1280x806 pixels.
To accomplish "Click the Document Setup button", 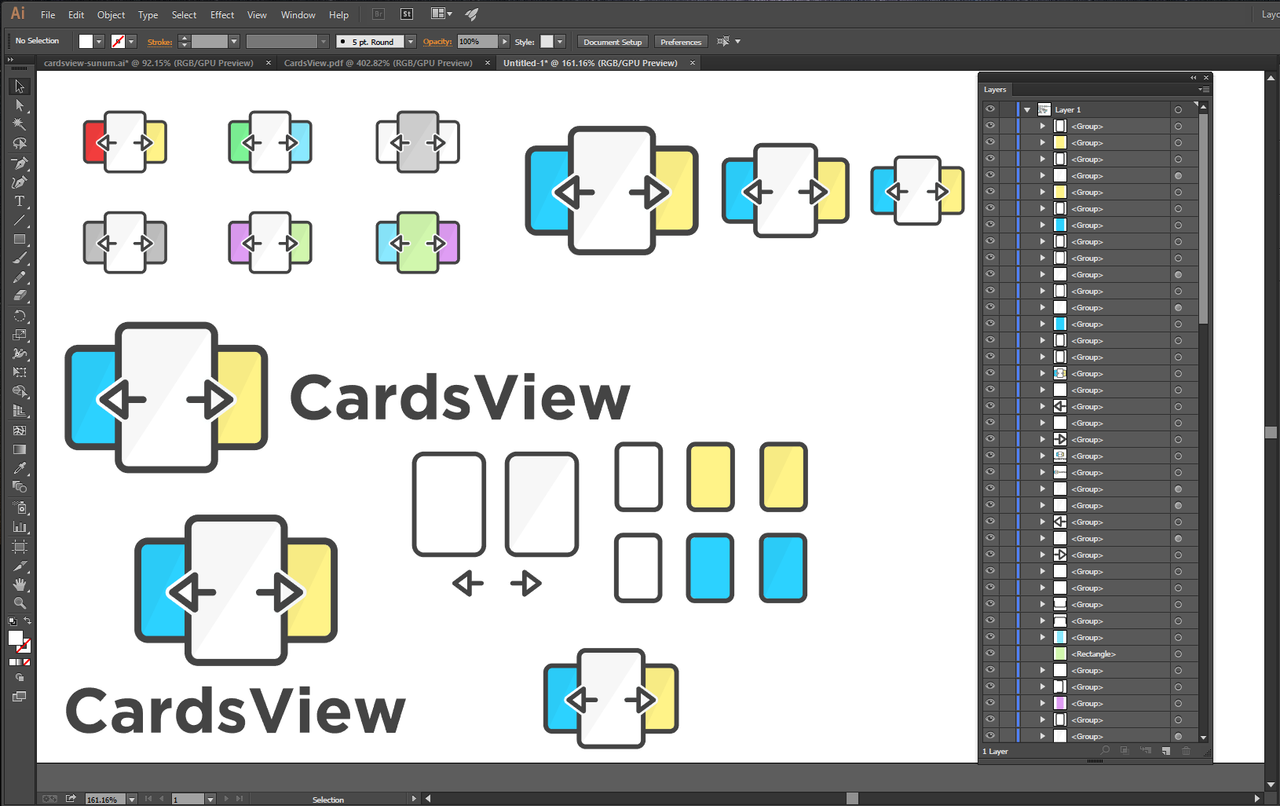I will click(x=613, y=42).
